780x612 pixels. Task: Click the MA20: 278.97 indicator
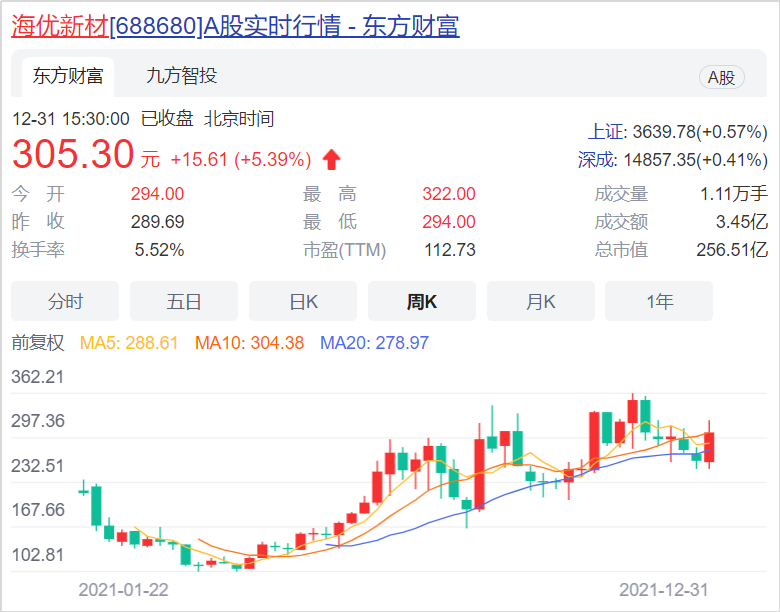[374, 342]
